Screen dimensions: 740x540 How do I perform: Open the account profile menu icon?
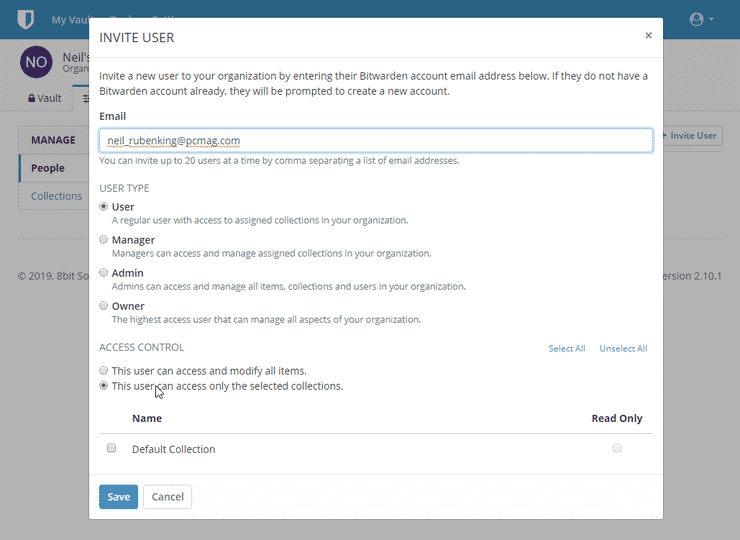coord(701,19)
